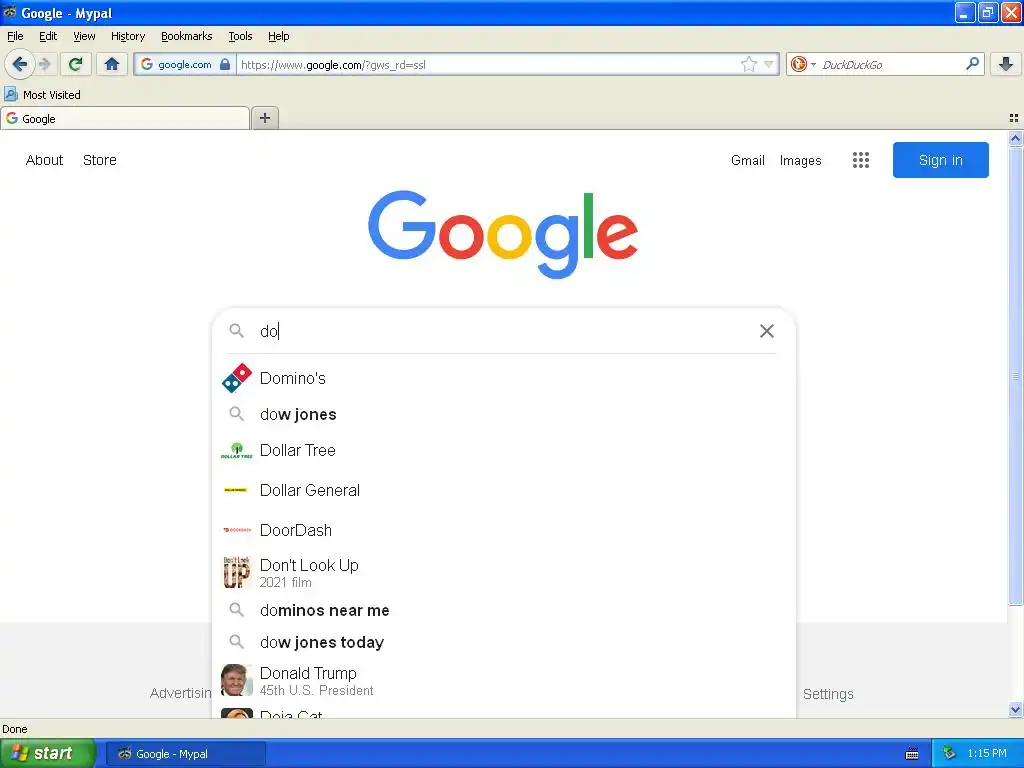Viewport: 1024px width, 768px height.
Task: Open a new tab with plus button
Action: [x=264, y=118]
